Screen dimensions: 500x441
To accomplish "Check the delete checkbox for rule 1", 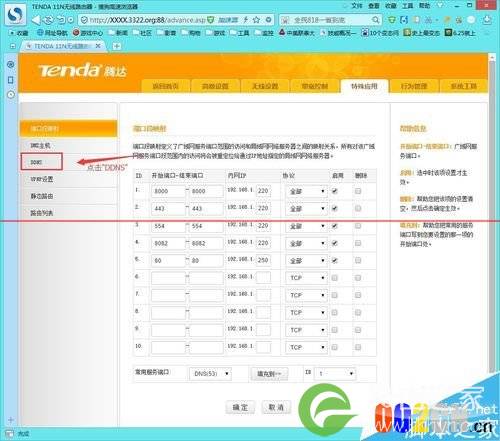I will (x=358, y=191).
